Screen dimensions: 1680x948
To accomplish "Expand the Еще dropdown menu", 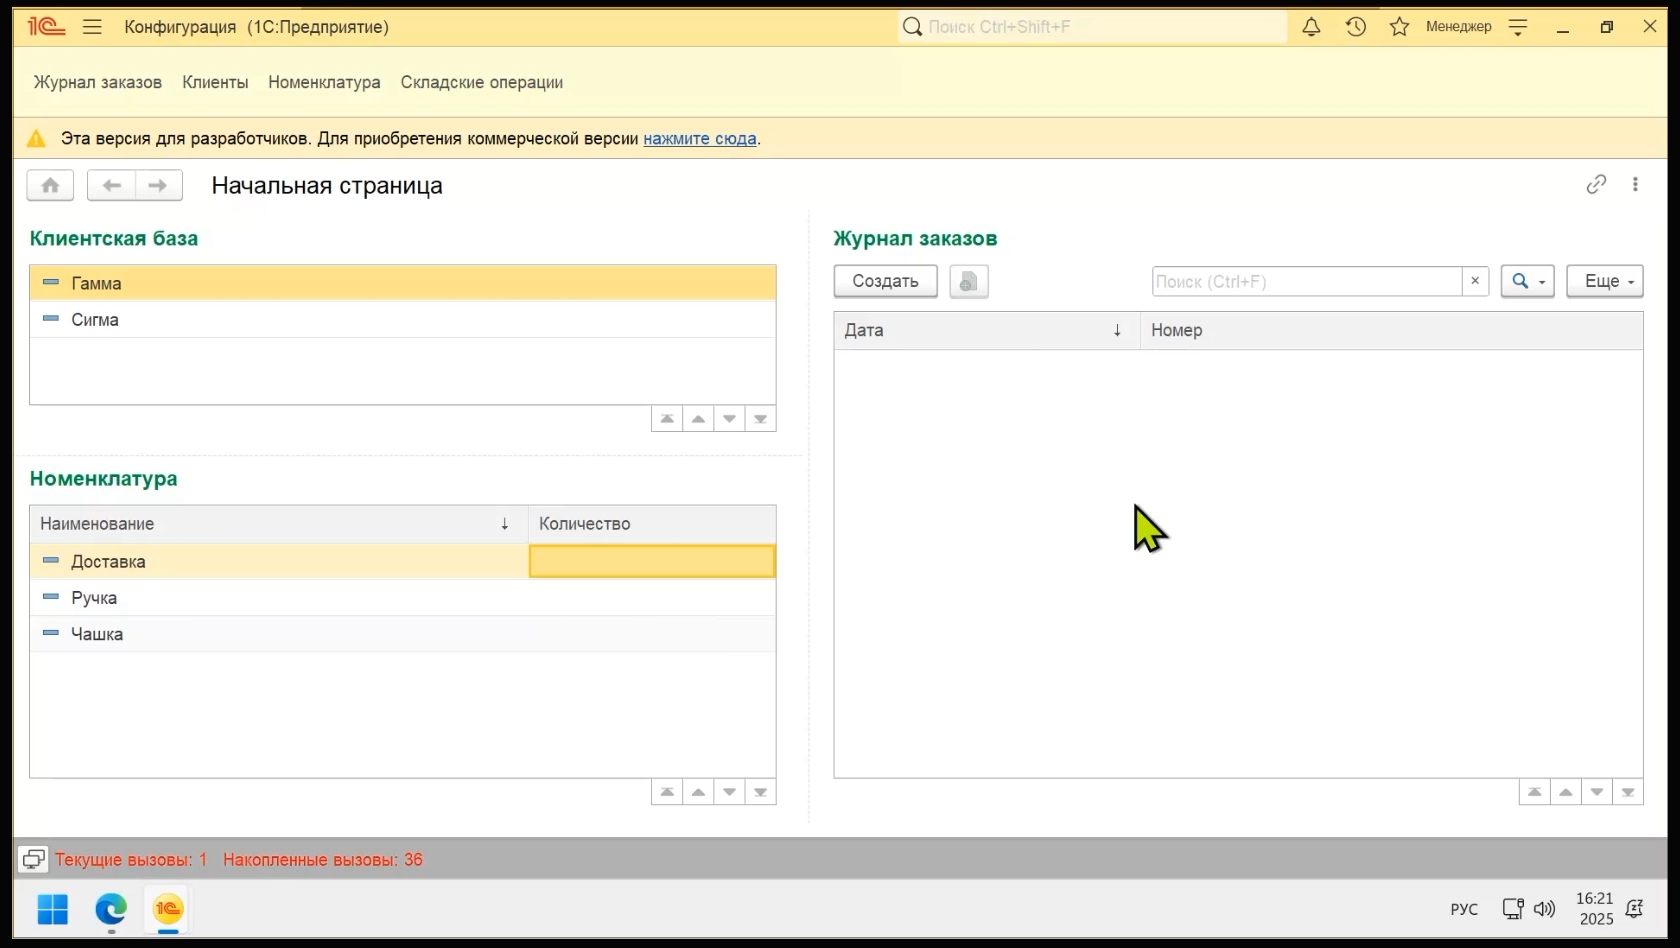I will (1604, 281).
